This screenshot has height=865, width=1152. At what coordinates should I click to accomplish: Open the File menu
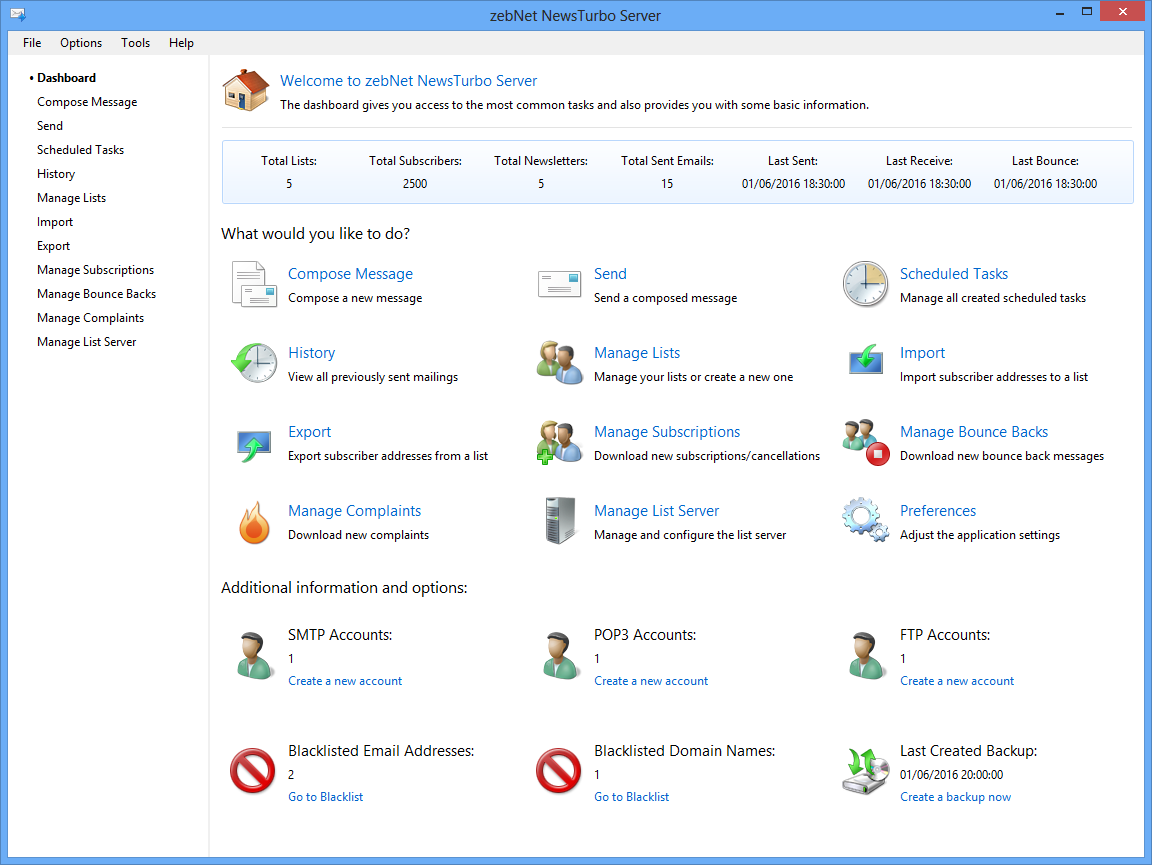32,43
